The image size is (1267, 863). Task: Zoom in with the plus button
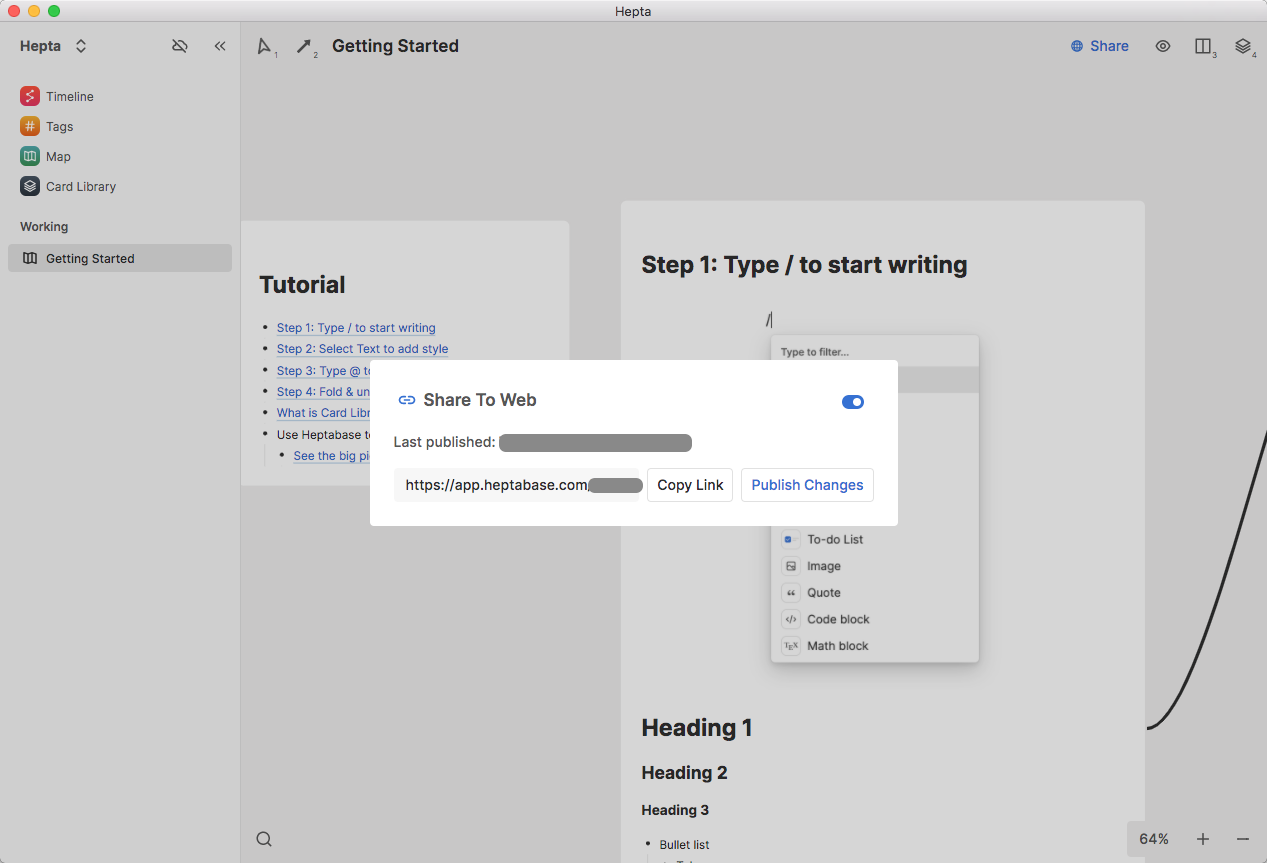pos(1203,839)
